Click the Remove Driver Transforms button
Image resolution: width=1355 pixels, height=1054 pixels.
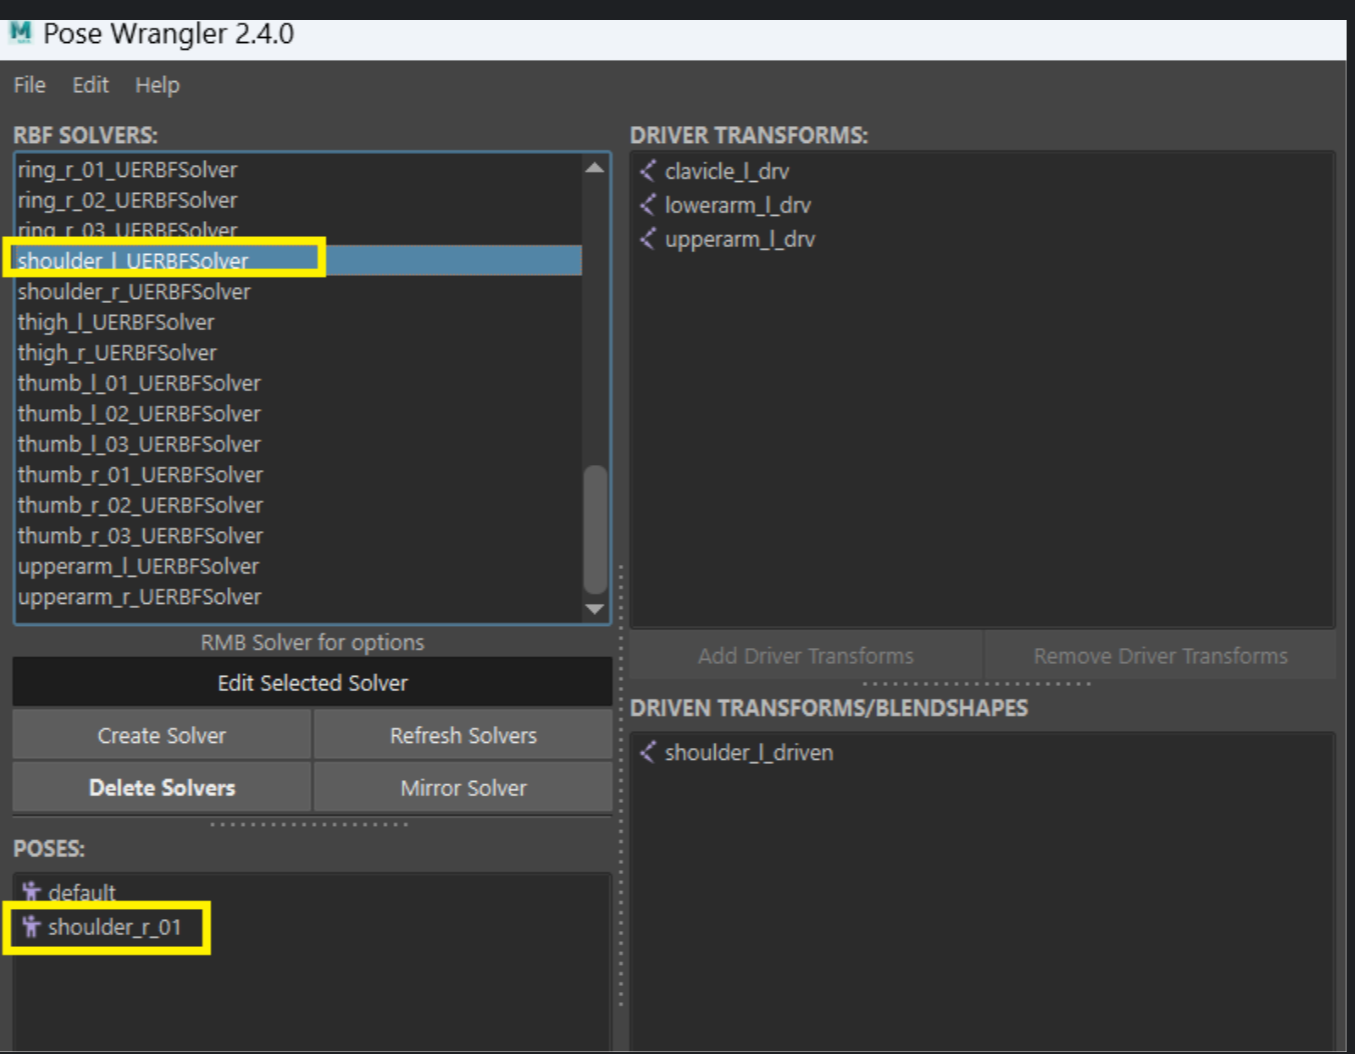[x=1160, y=655]
